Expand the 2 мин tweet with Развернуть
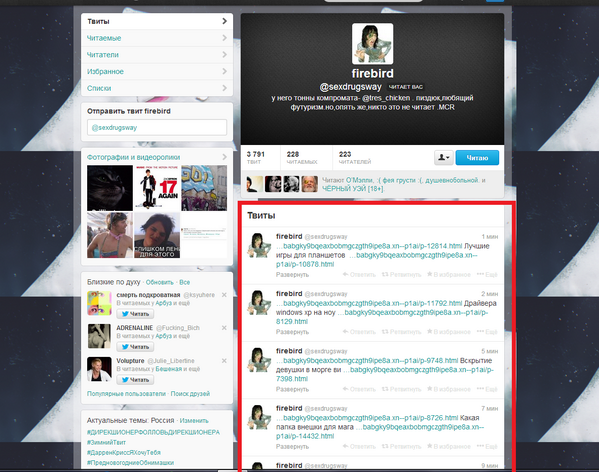Viewport: 599px width, 472px height. point(292,332)
